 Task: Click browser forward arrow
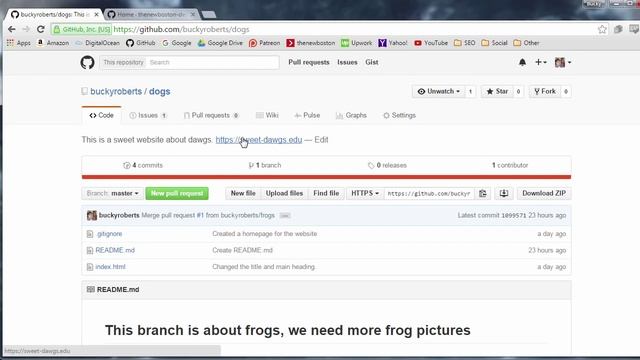tap(26, 29)
